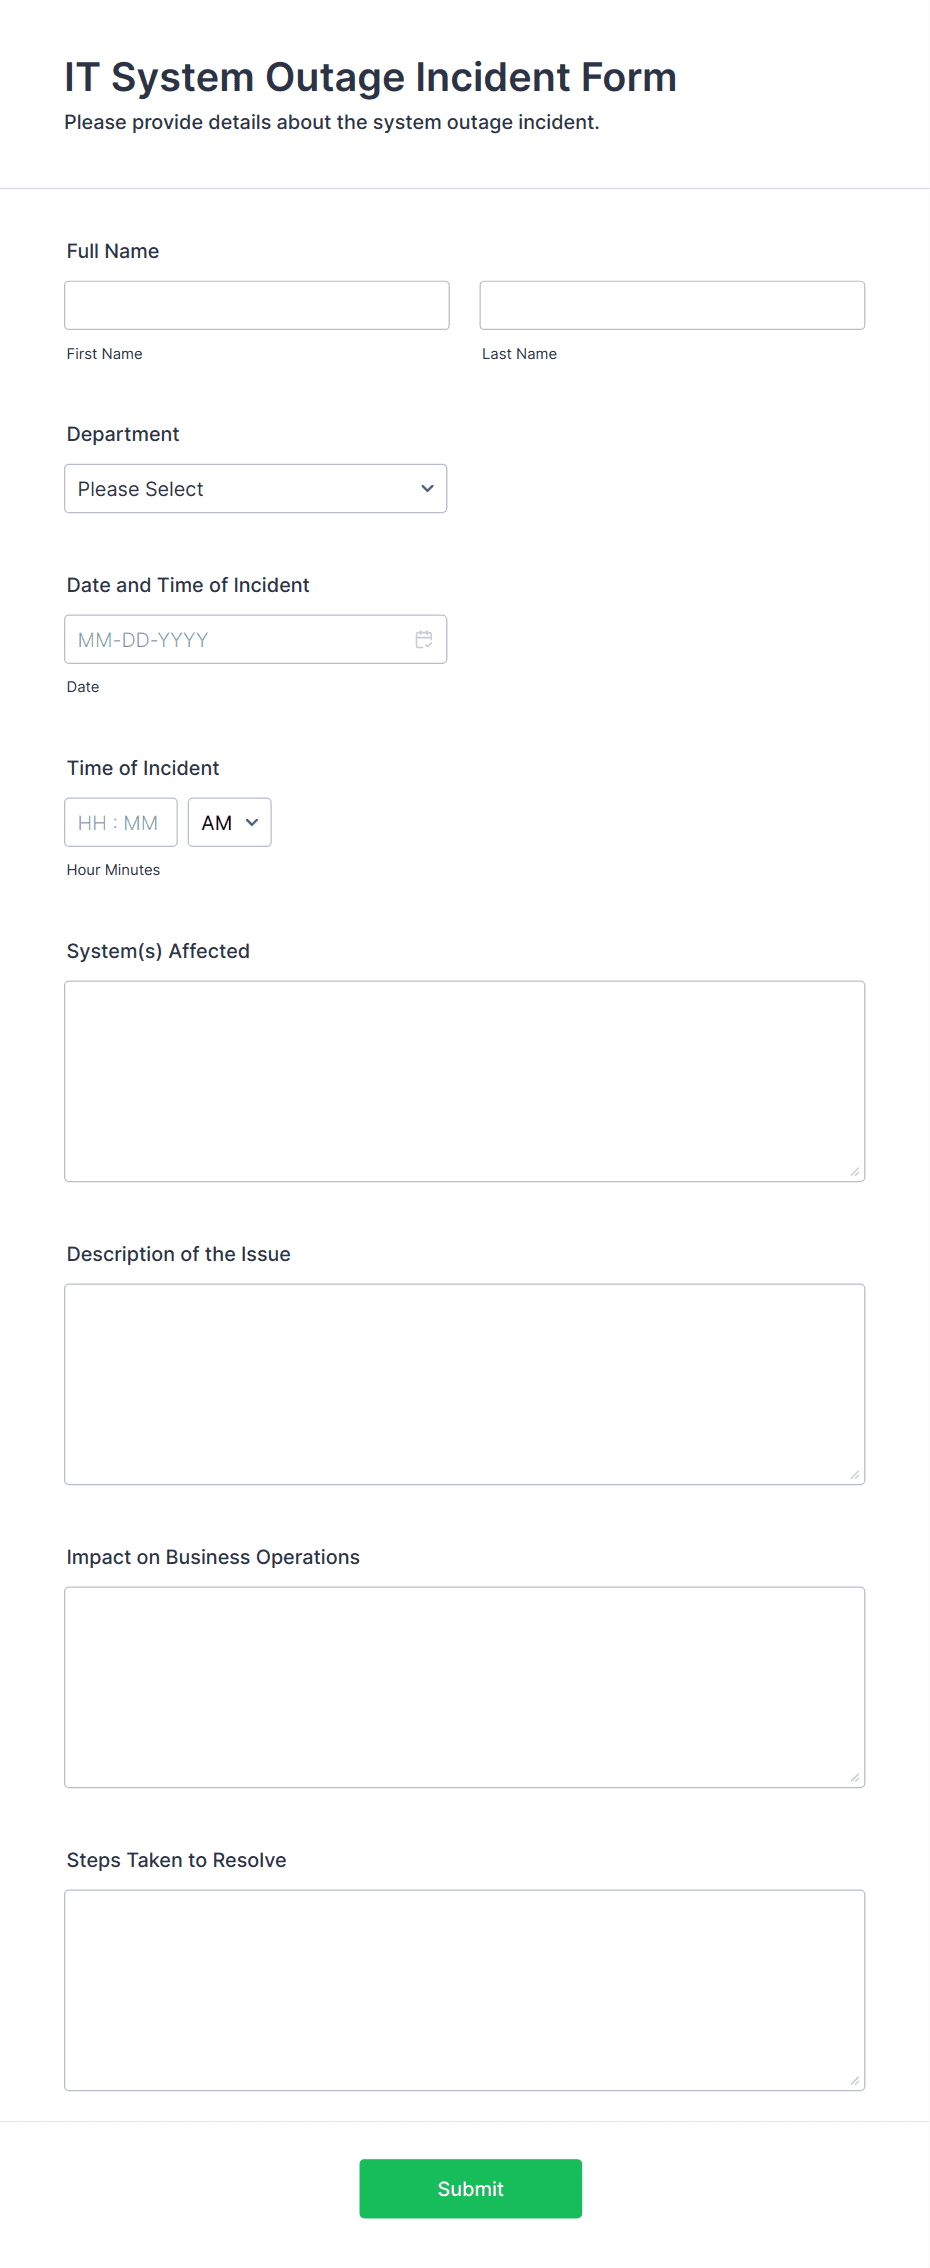The image size is (930, 2268).
Task: Click the HH:MM time entry field
Action: pos(120,822)
